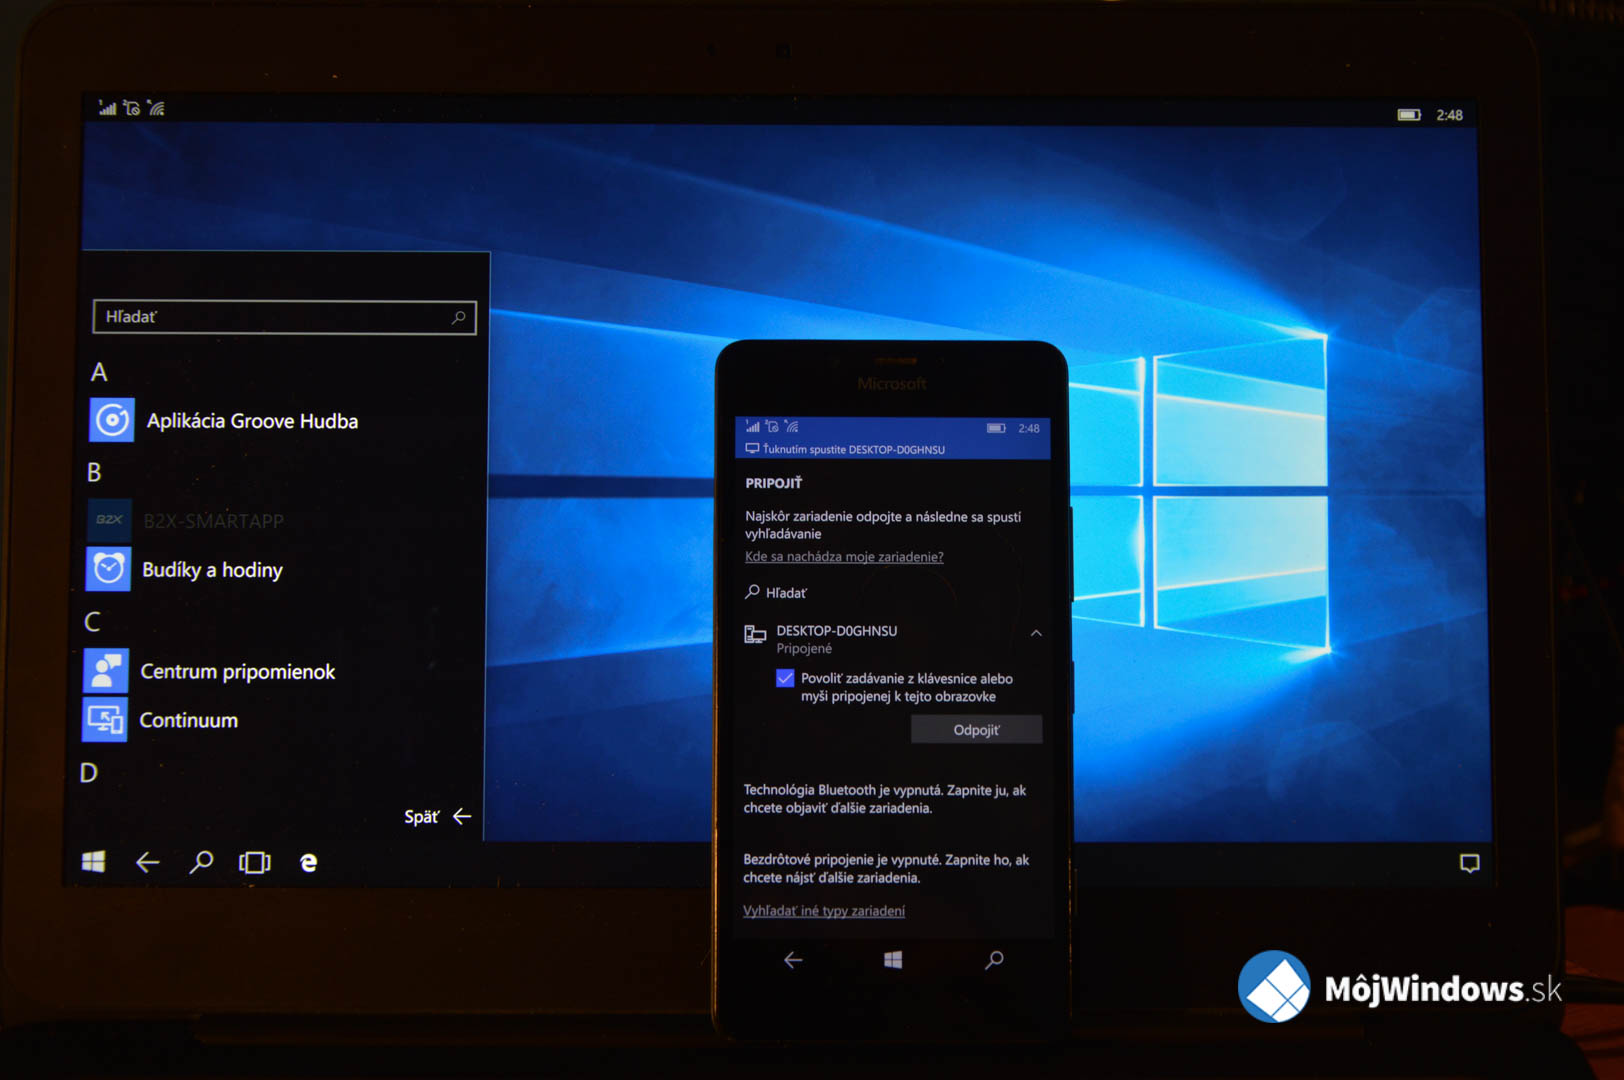Viewport: 1624px width, 1080px height.
Task: Tap the PRIPOJIŤ heading on phone
Action: click(774, 483)
